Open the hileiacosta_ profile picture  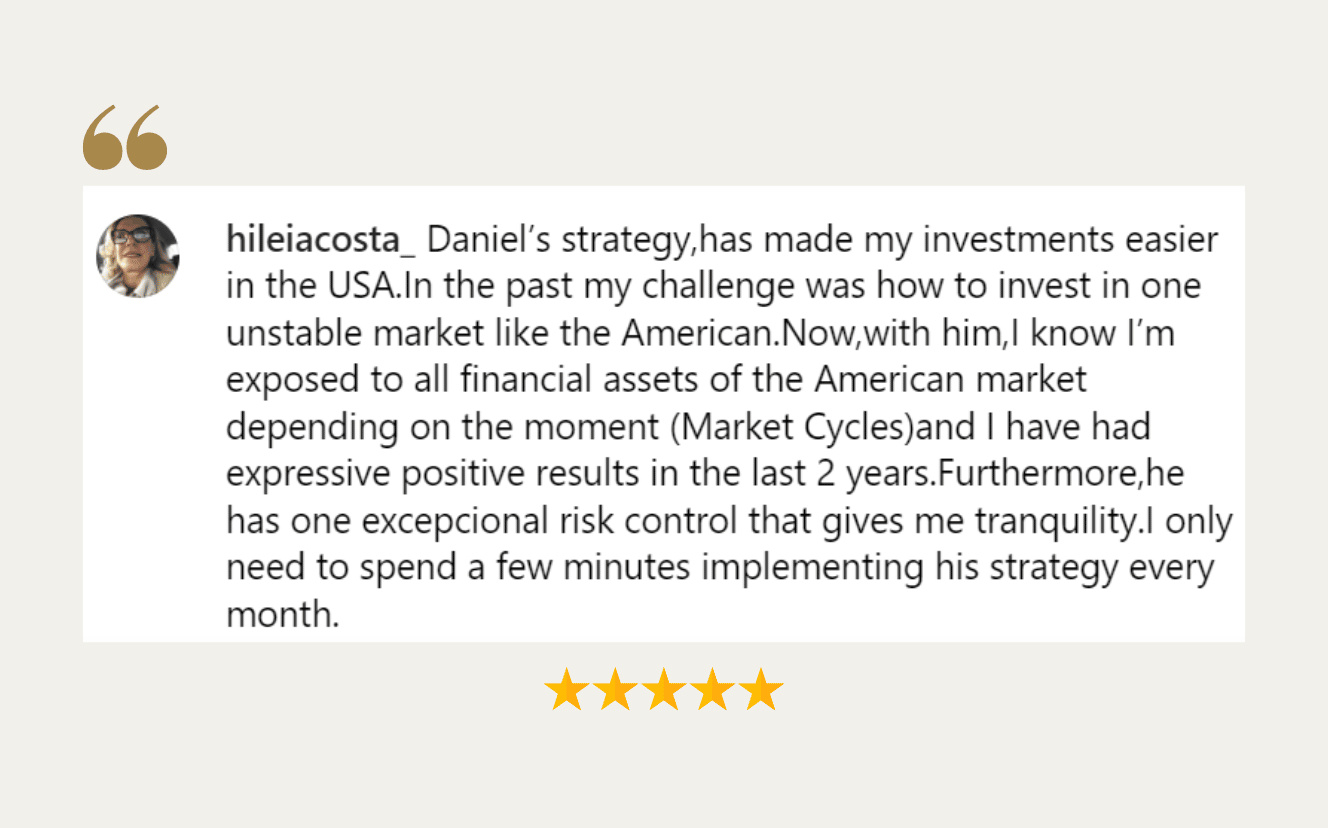click(138, 256)
